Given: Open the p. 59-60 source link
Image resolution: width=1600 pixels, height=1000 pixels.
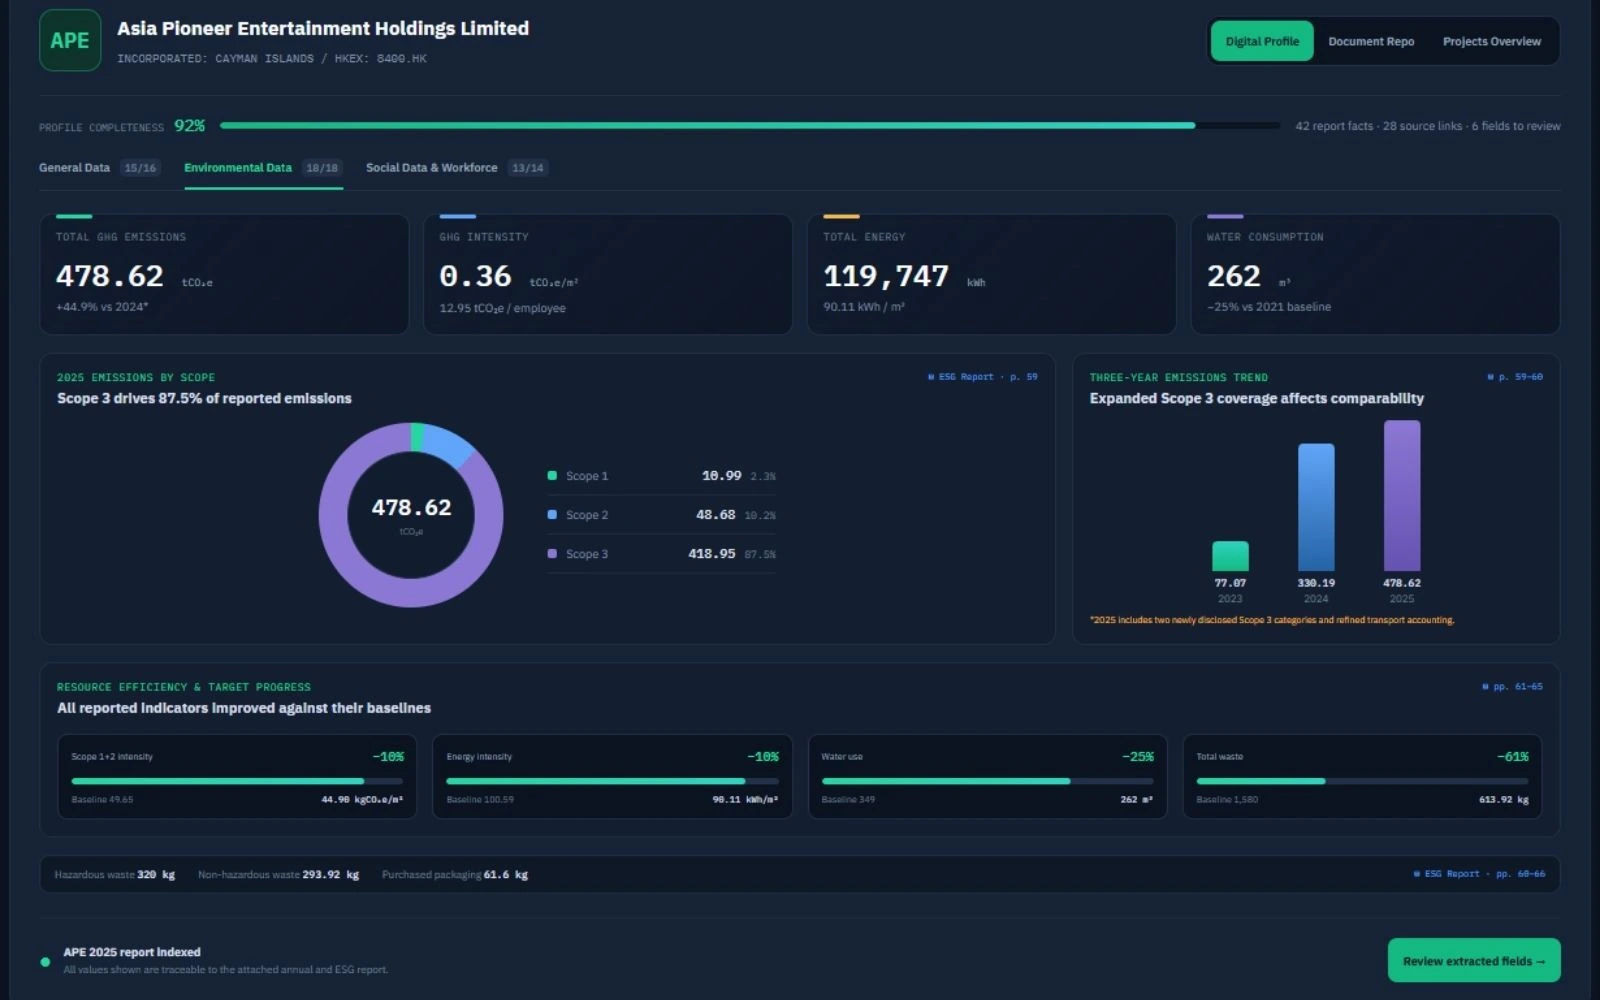Looking at the screenshot, I should coord(1515,377).
